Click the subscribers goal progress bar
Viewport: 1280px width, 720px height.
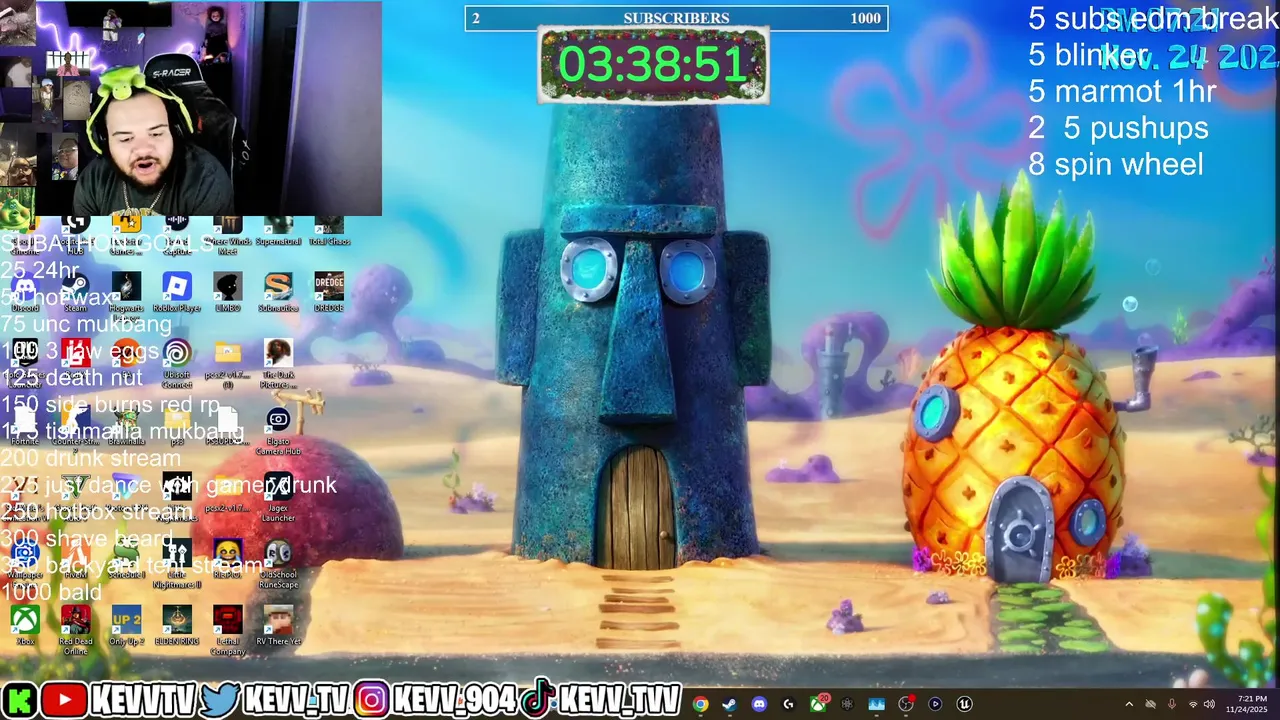coord(676,18)
